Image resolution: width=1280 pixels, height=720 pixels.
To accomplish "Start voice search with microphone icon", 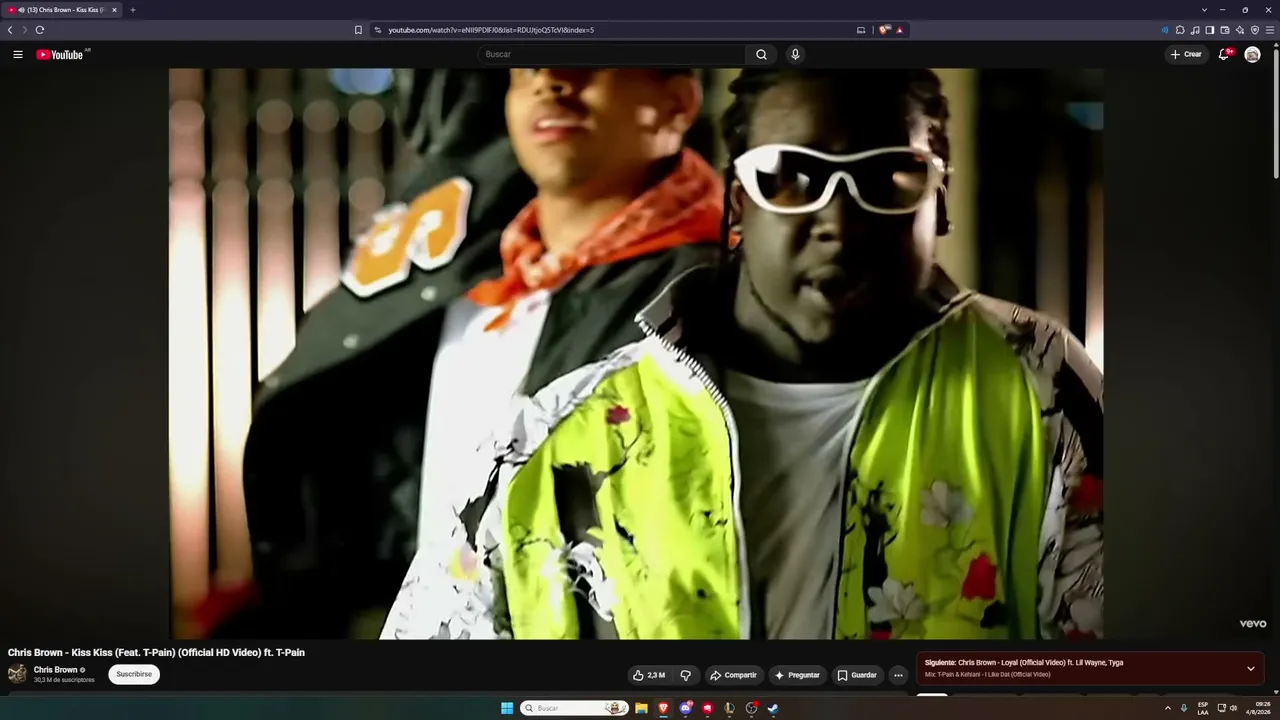I will click(795, 54).
